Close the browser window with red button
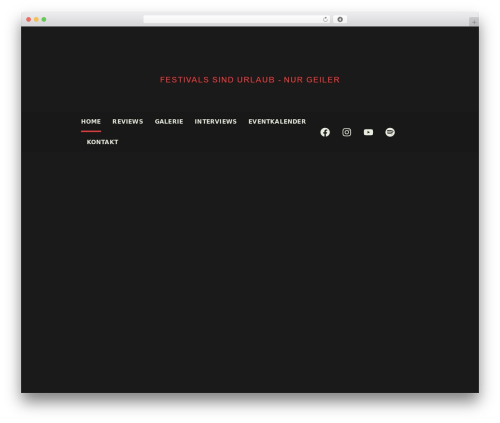The image size is (500, 423). coord(29,19)
